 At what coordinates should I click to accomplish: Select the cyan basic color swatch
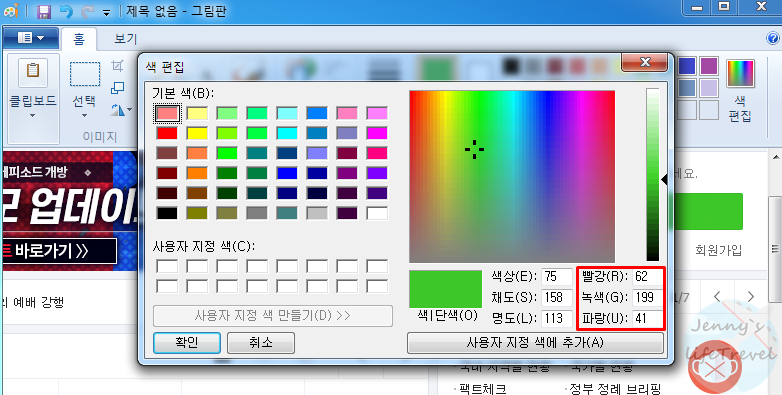(287, 133)
